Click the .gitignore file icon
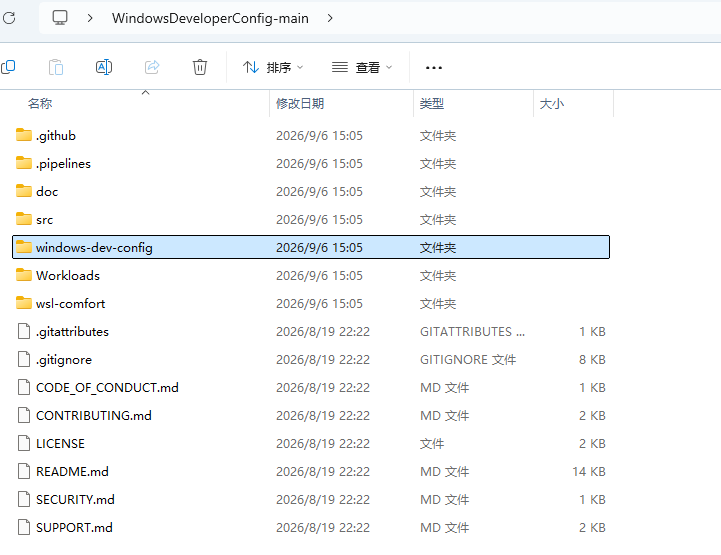This screenshot has height=555, width=721. click(24, 359)
